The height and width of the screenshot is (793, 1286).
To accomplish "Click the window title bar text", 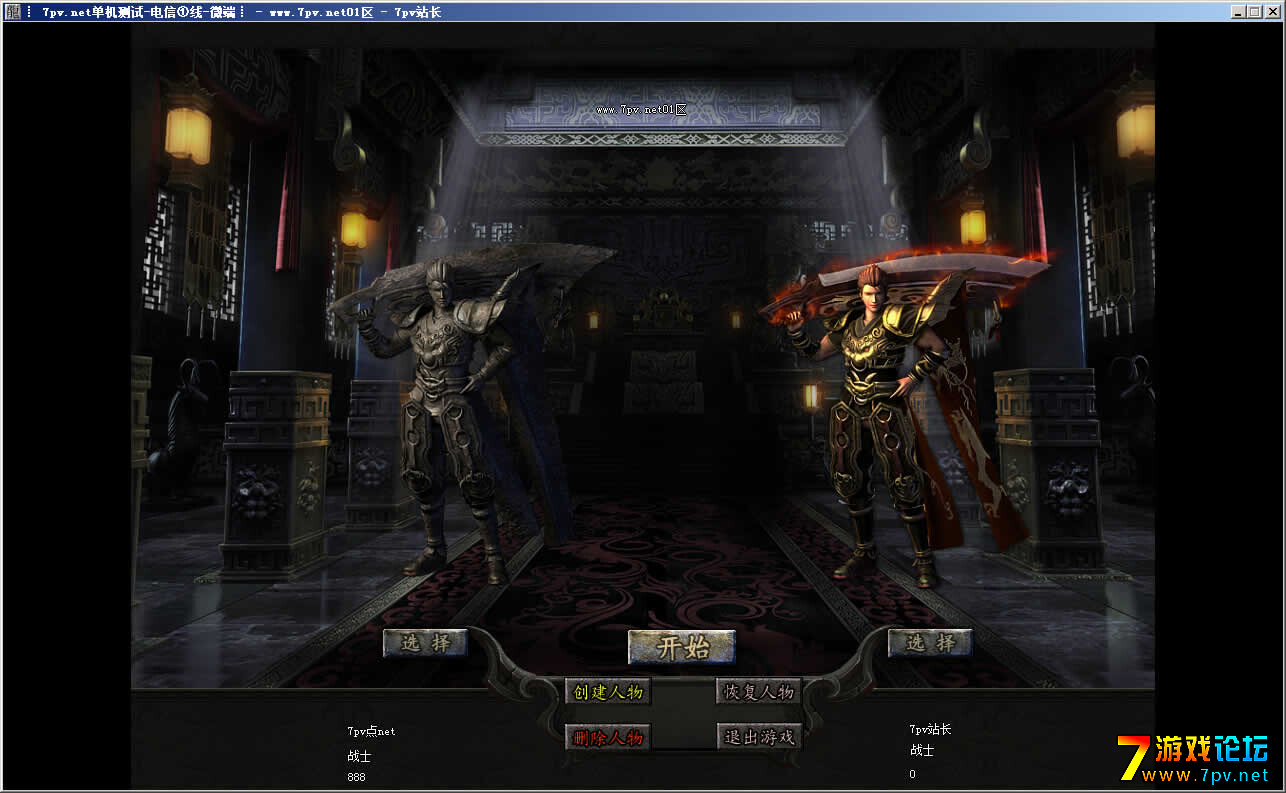I will point(235,12).
